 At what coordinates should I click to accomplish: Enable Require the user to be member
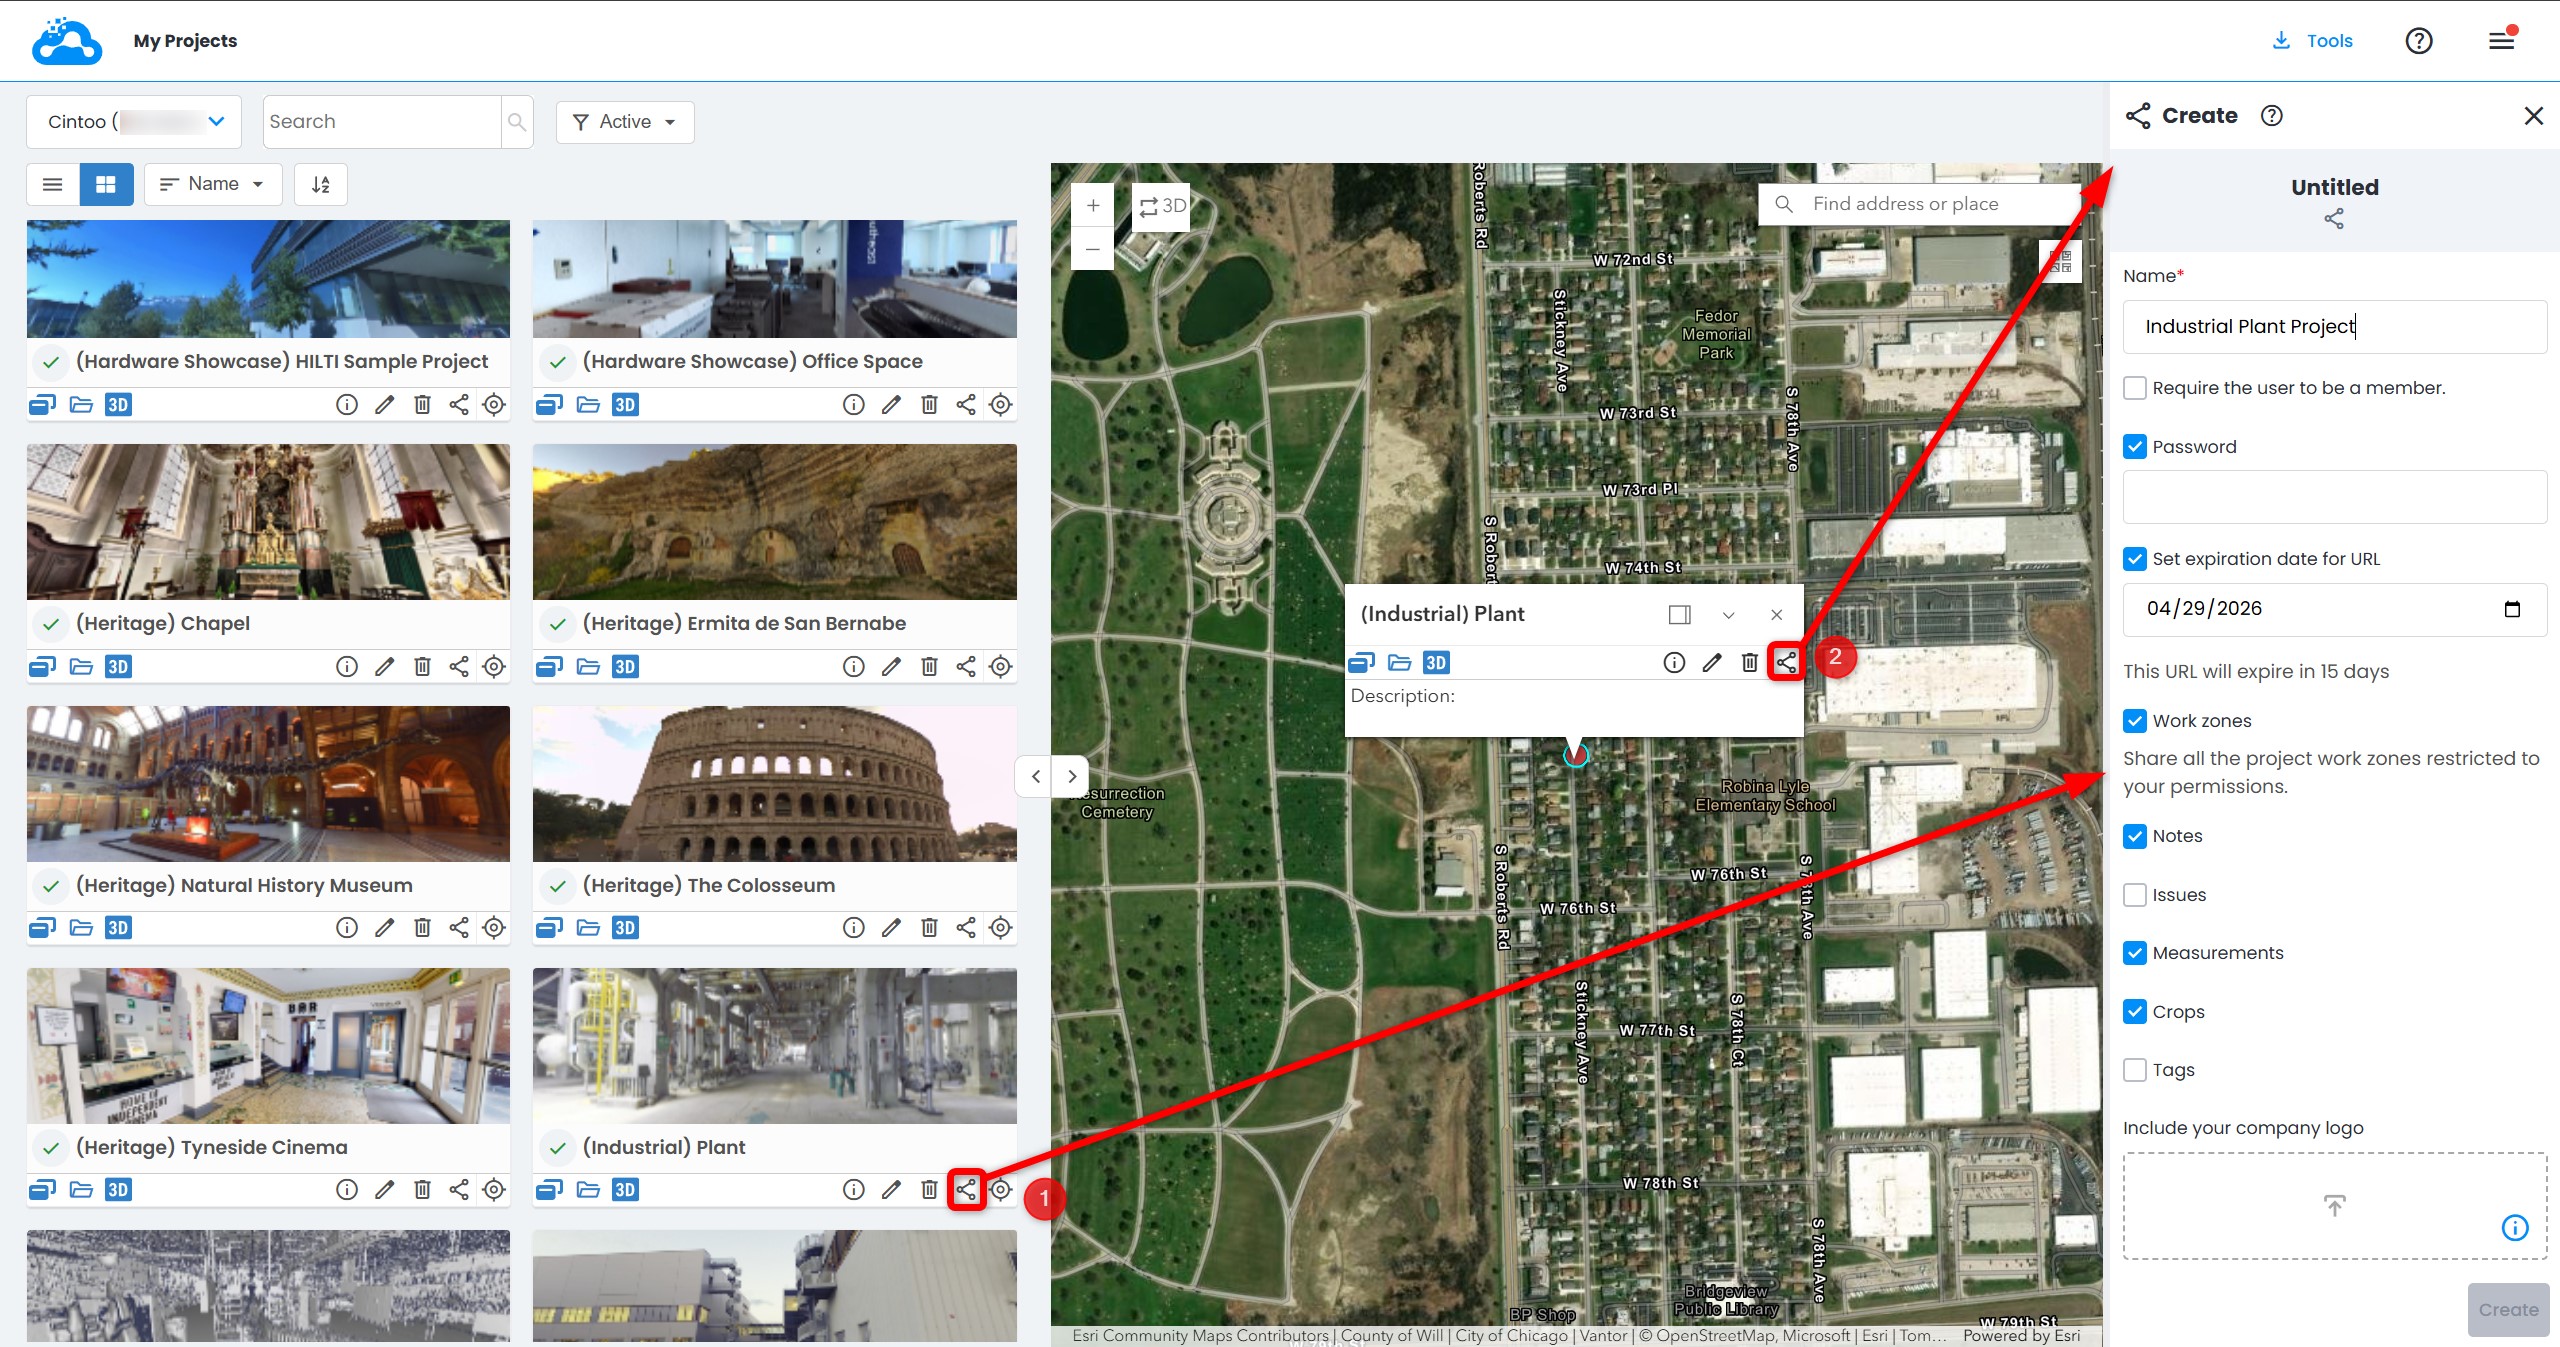coord(2135,388)
